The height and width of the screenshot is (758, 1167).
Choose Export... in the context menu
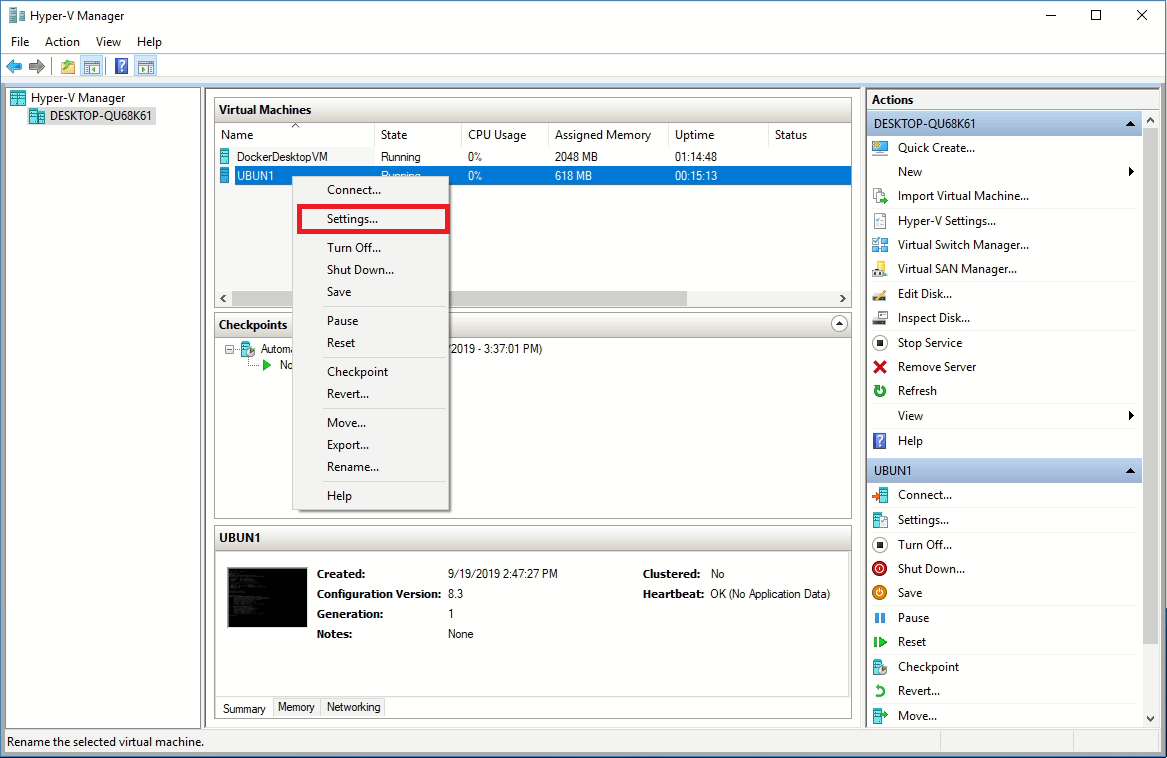[373, 445]
